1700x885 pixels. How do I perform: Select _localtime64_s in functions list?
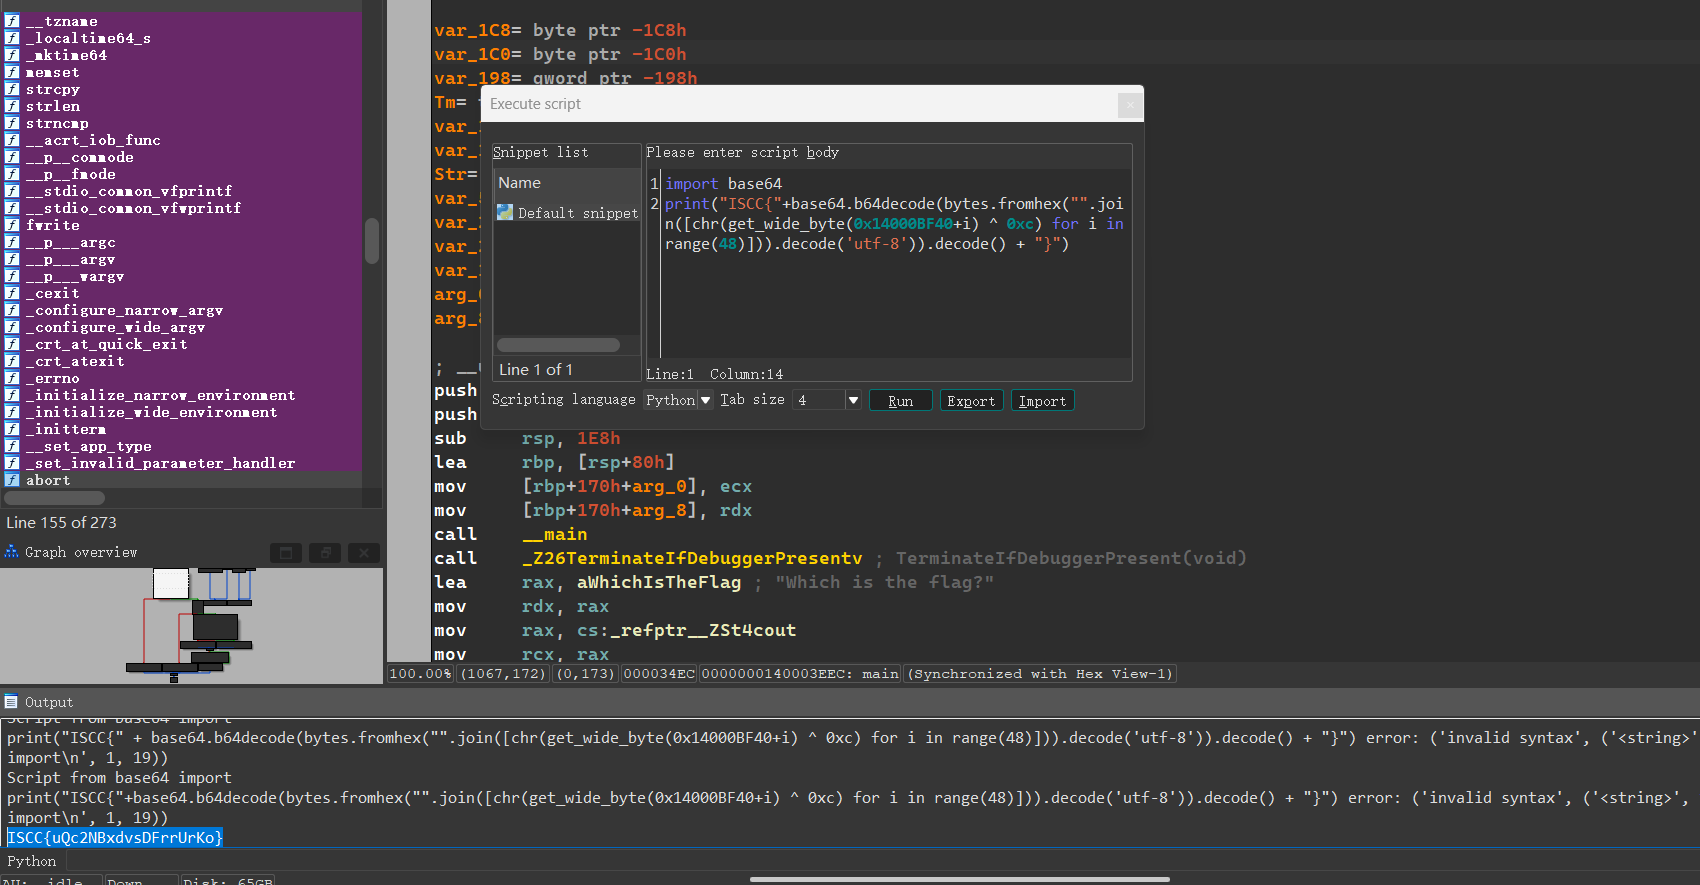tap(88, 38)
